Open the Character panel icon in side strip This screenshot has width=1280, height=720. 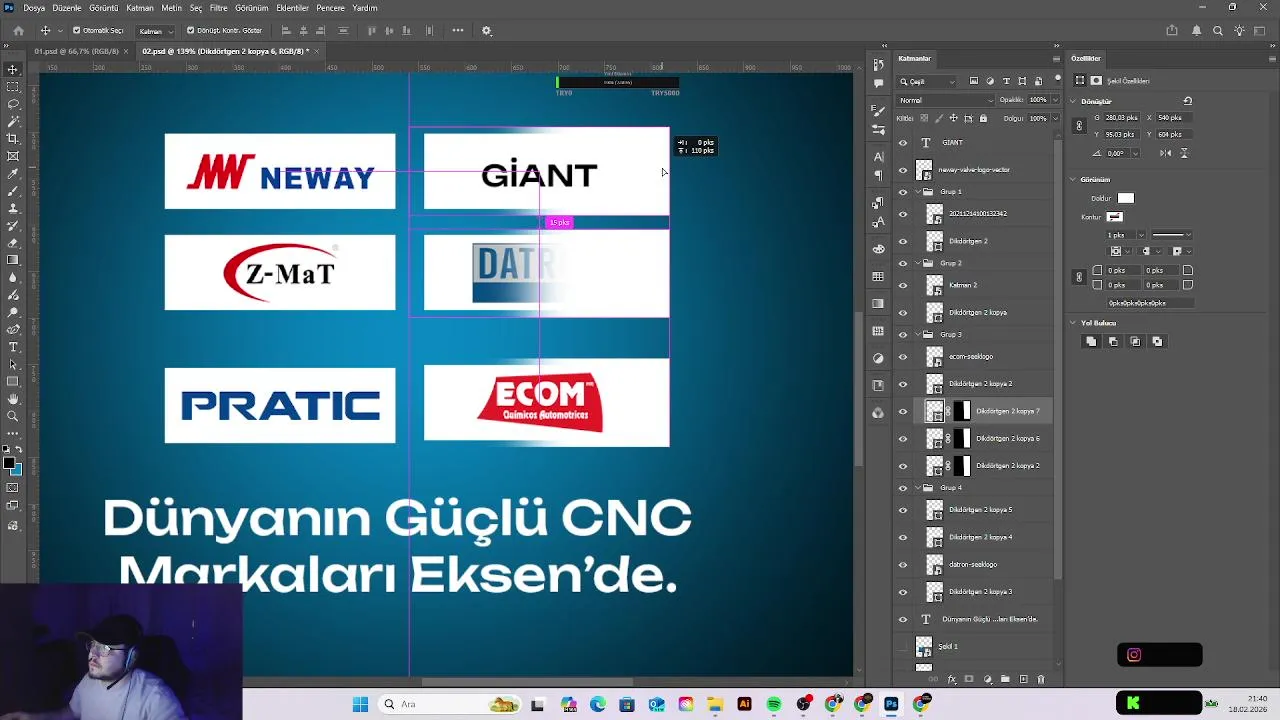(878, 157)
